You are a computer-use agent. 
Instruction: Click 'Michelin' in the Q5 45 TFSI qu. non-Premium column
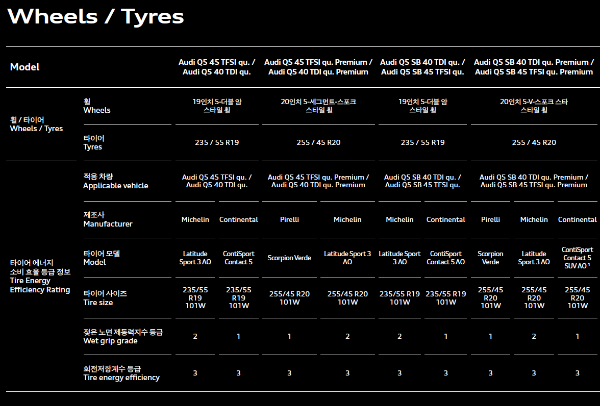coord(195,220)
